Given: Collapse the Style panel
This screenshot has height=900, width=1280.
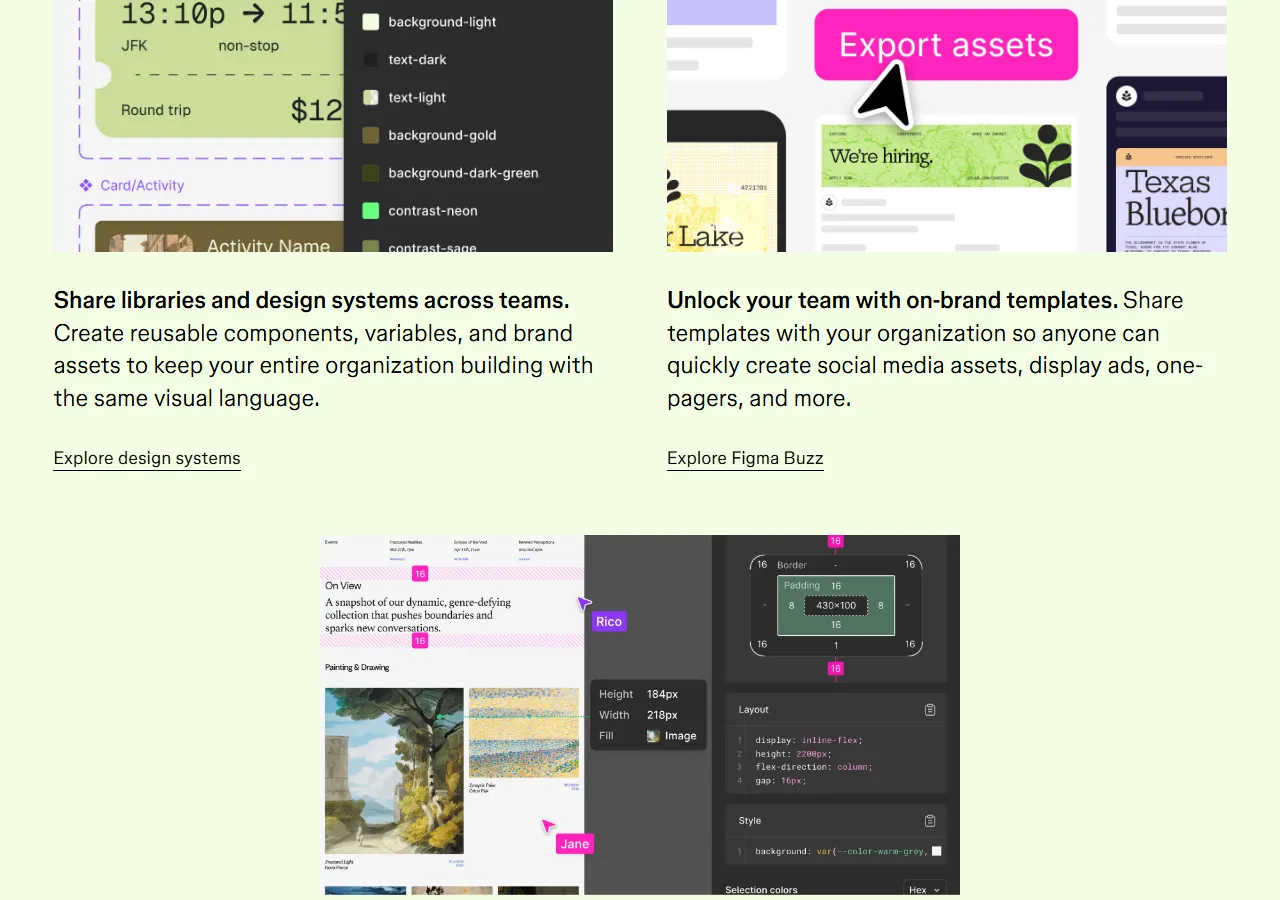Looking at the screenshot, I should [x=749, y=820].
